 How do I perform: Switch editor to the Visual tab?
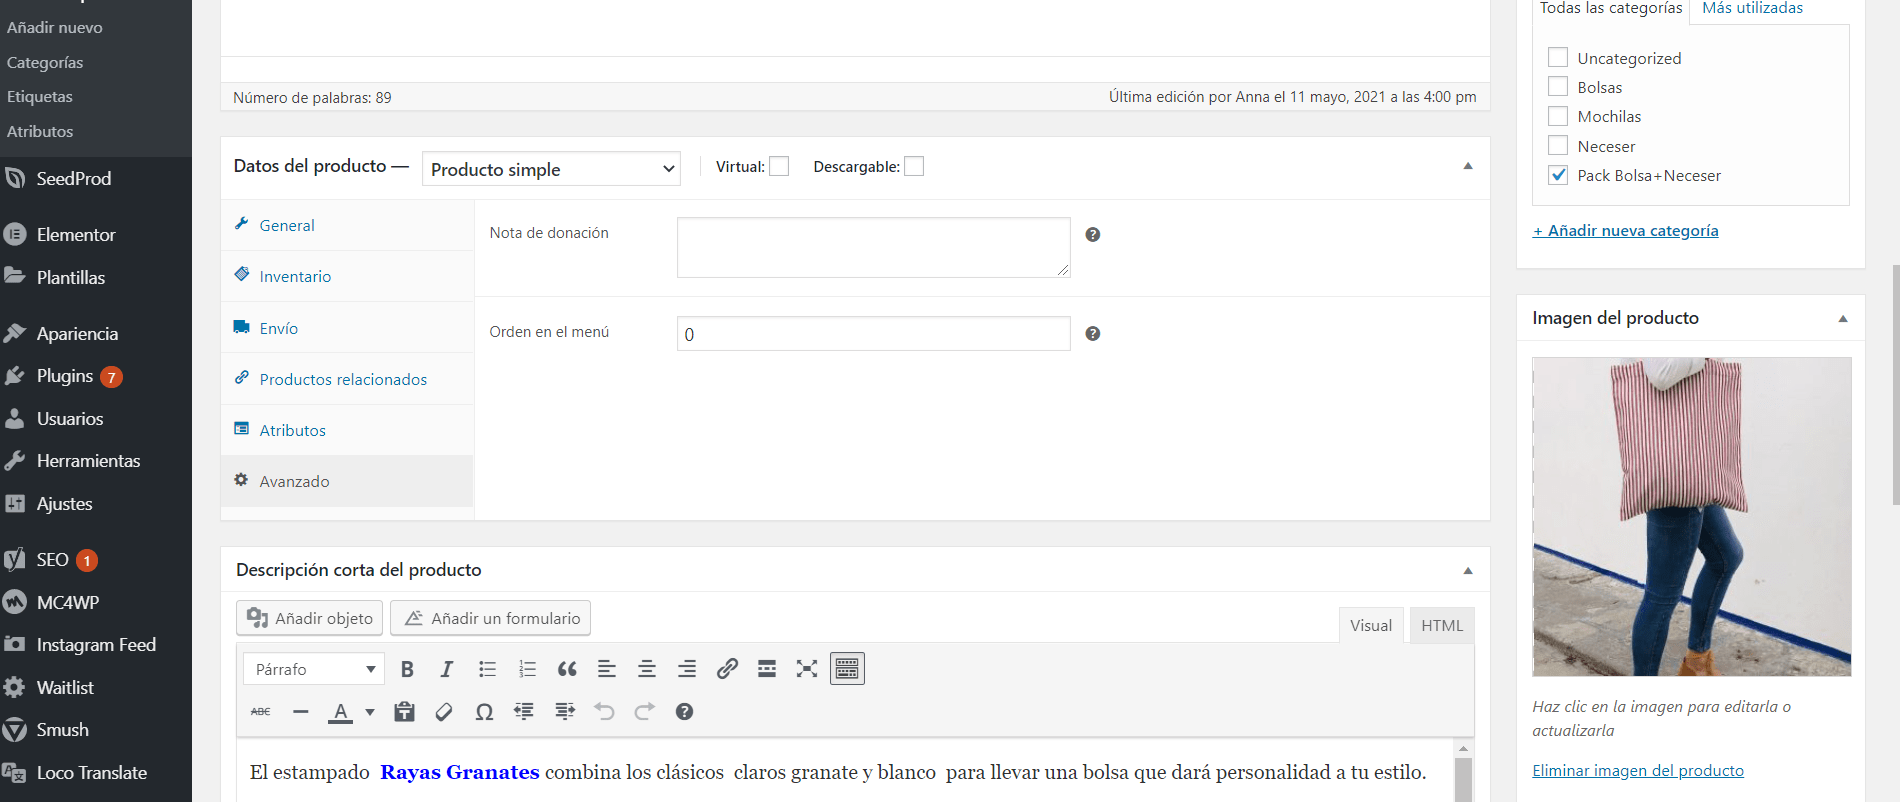pos(1371,625)
